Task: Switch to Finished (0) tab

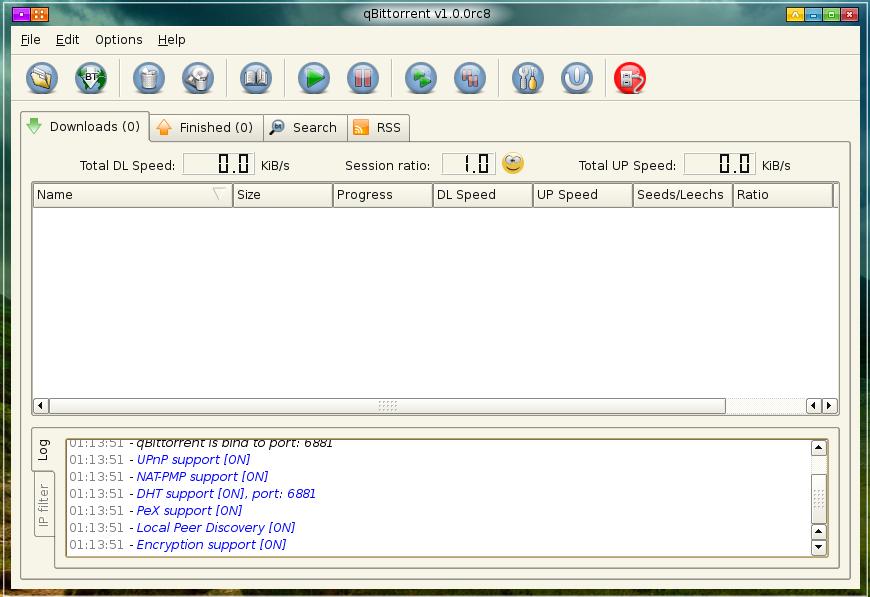Action: pos(206,128)
